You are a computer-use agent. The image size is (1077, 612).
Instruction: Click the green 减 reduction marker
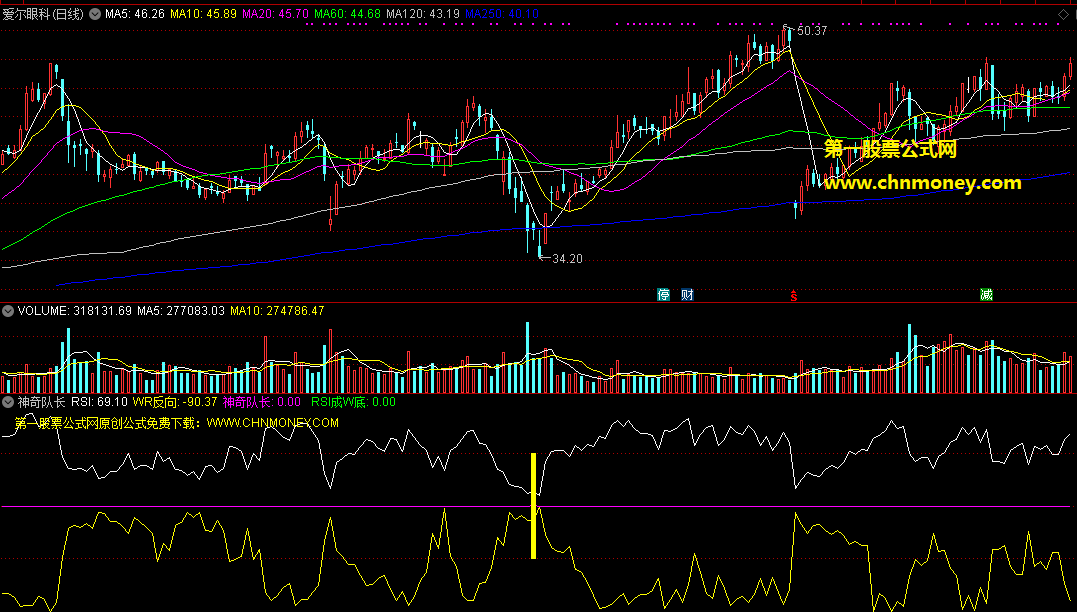tap(986, 295)
